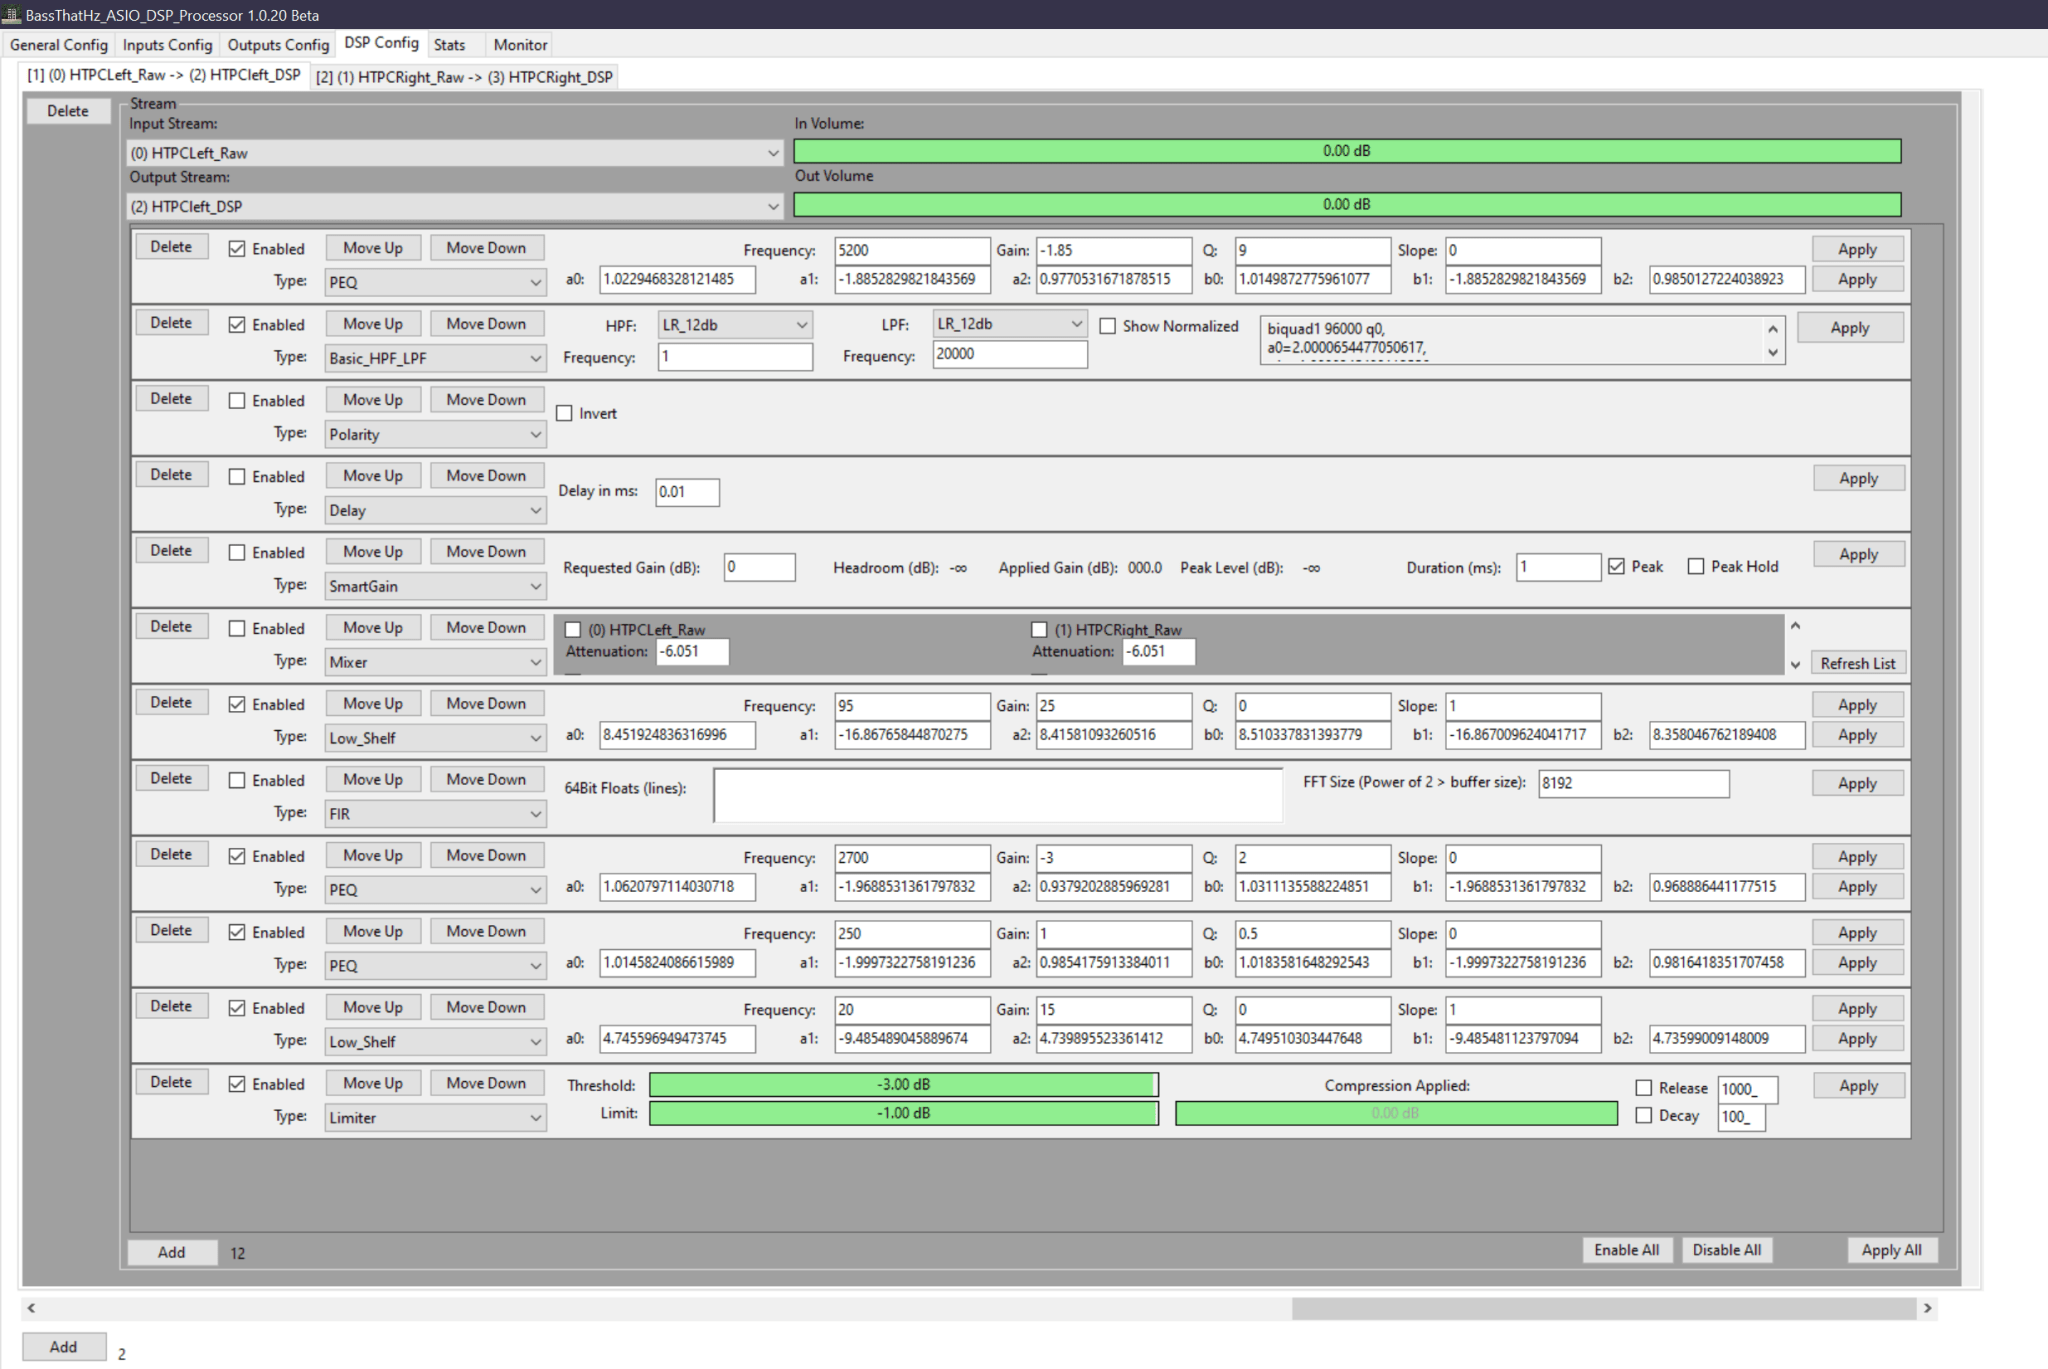Viewport: 2048px width, 1369px height.
Task: Toggle Enabled for the Polarity filter
Action: [x=237, y=401]
